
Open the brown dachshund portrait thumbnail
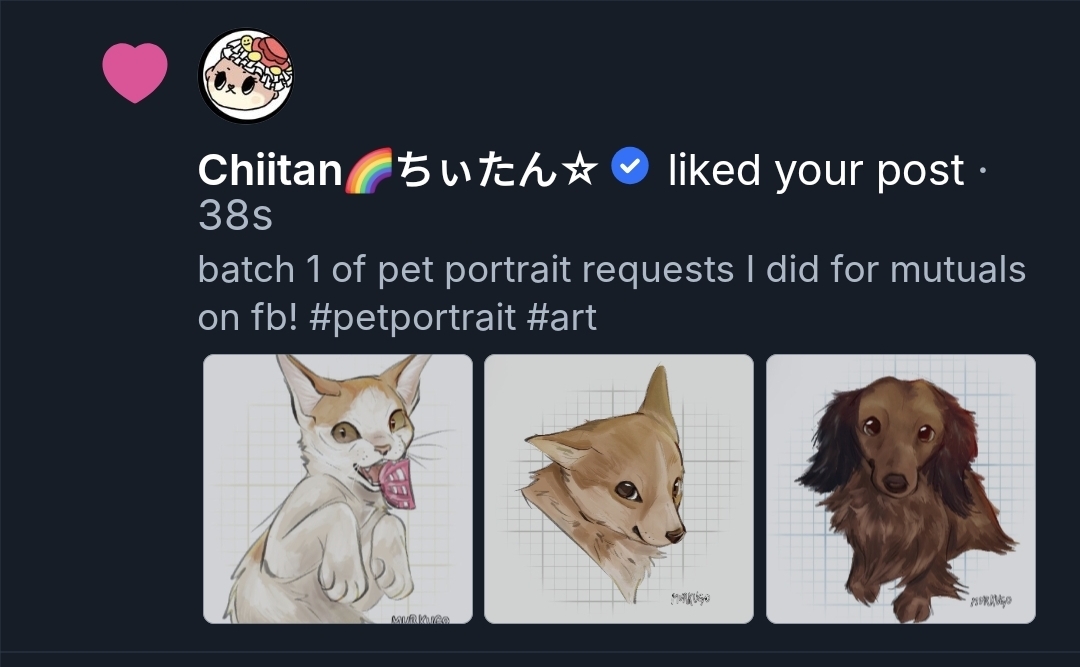(901, 489)
